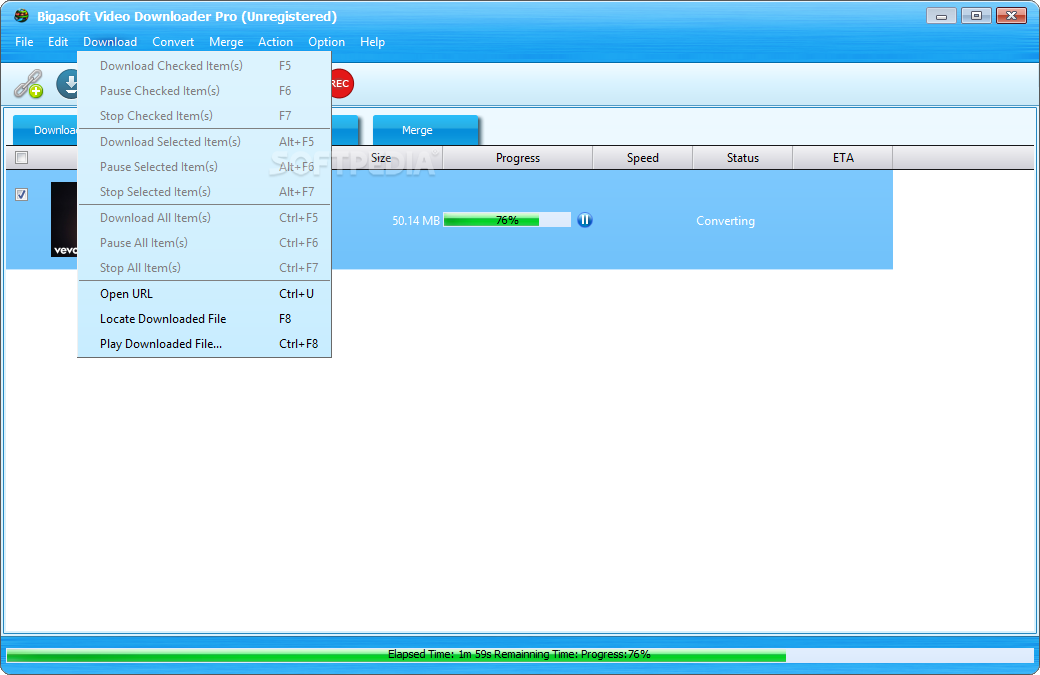Select Play Downloaded File... menu entry
Viewport: 1040px width, 675px height.
coord(204,344)
